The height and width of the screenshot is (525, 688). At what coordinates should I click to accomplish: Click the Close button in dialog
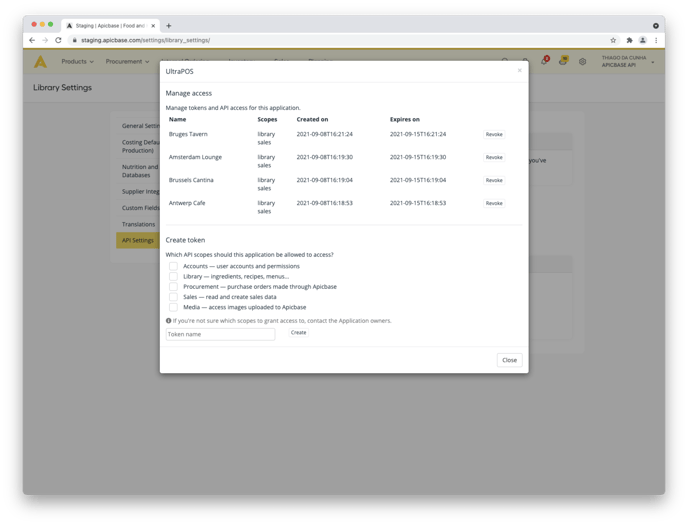point(509,360)
